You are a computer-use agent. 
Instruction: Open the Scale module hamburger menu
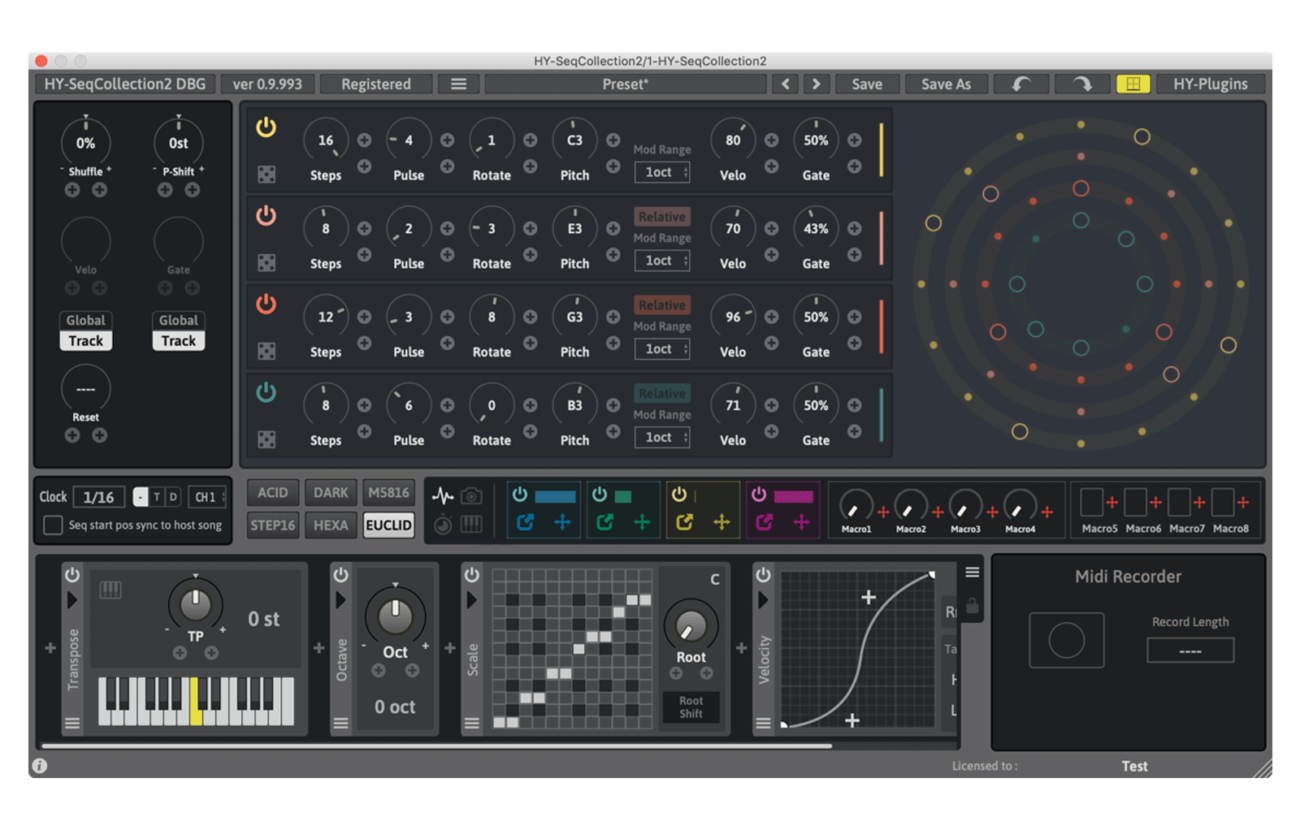(472, 723)
